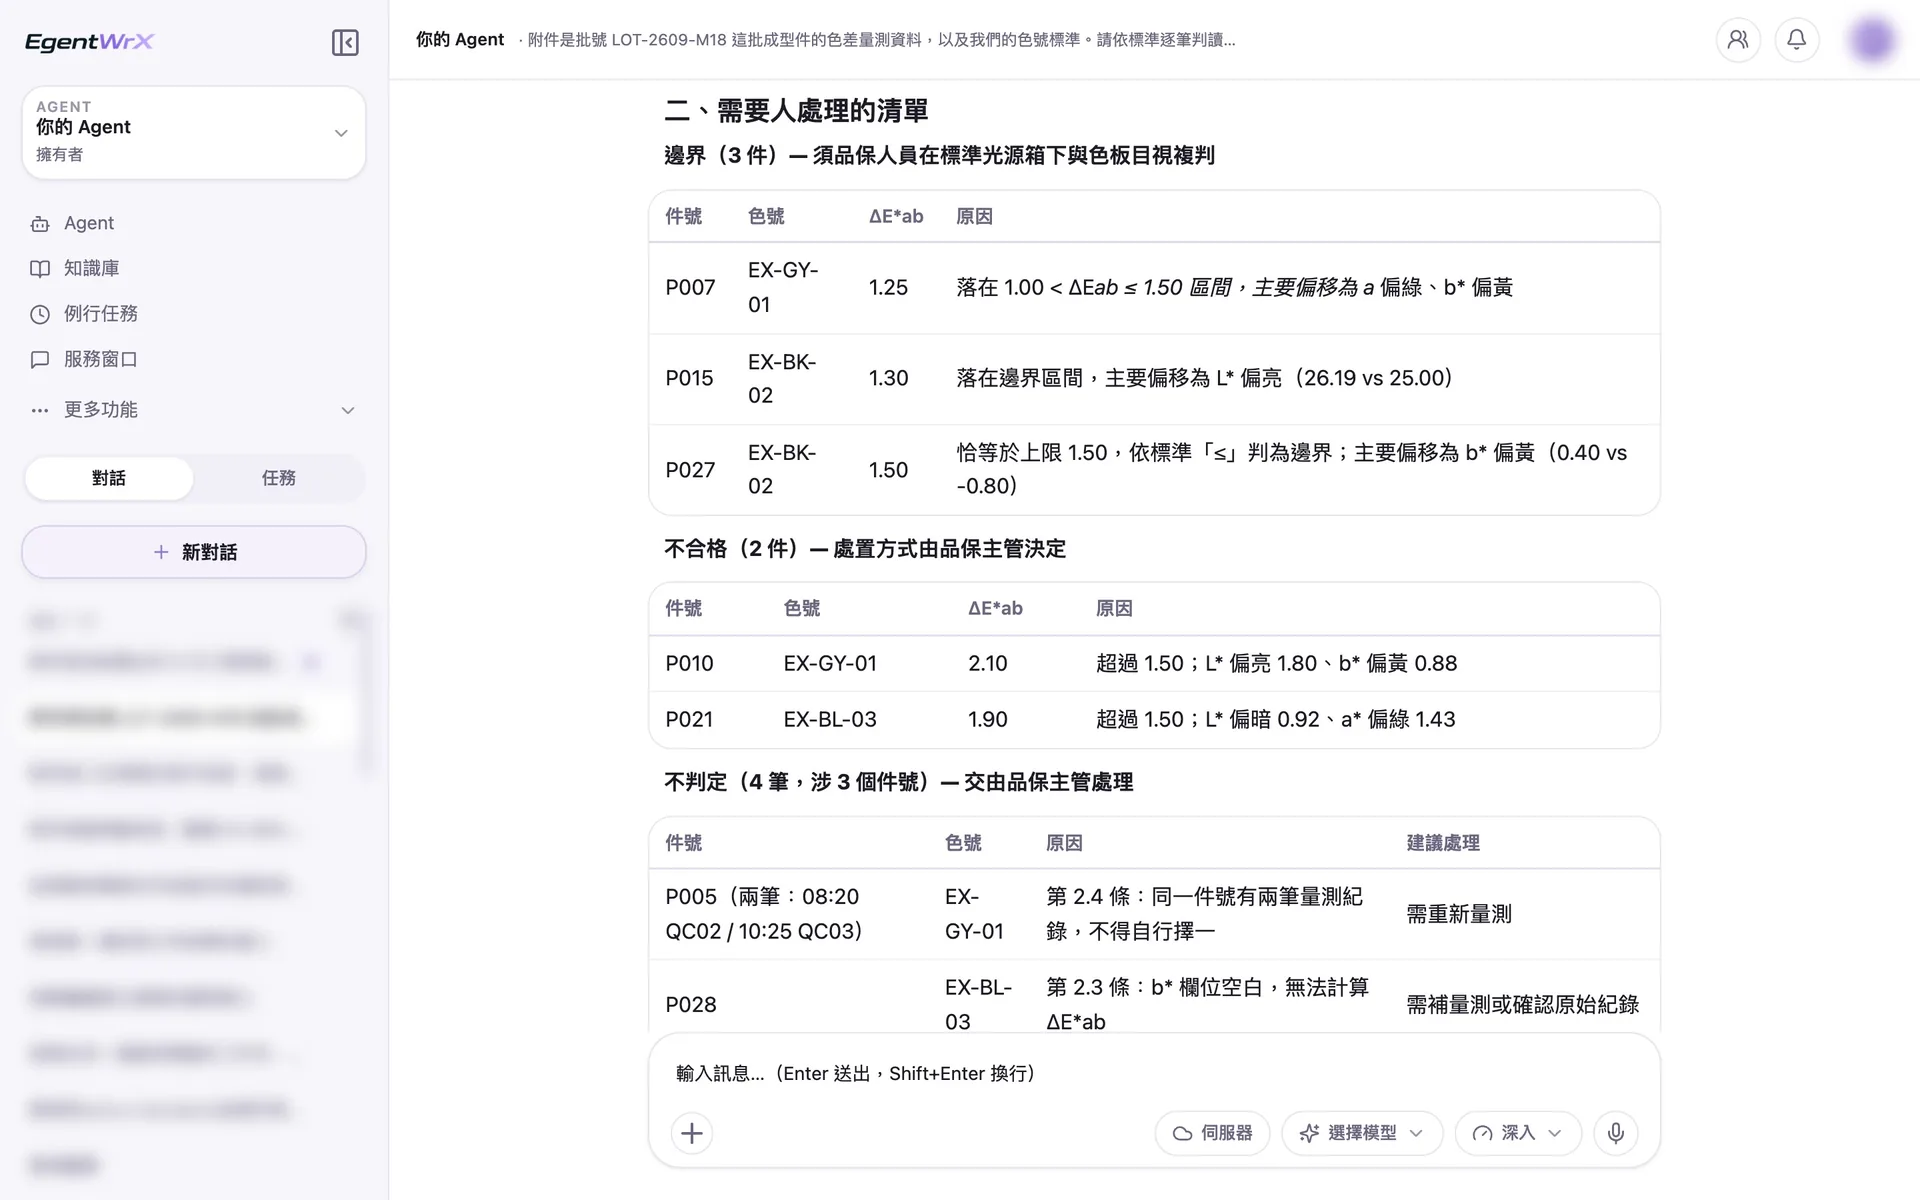This screenshot has width=1920, height=1200.
Task: Start a 新對話
Action: point(194,552)
